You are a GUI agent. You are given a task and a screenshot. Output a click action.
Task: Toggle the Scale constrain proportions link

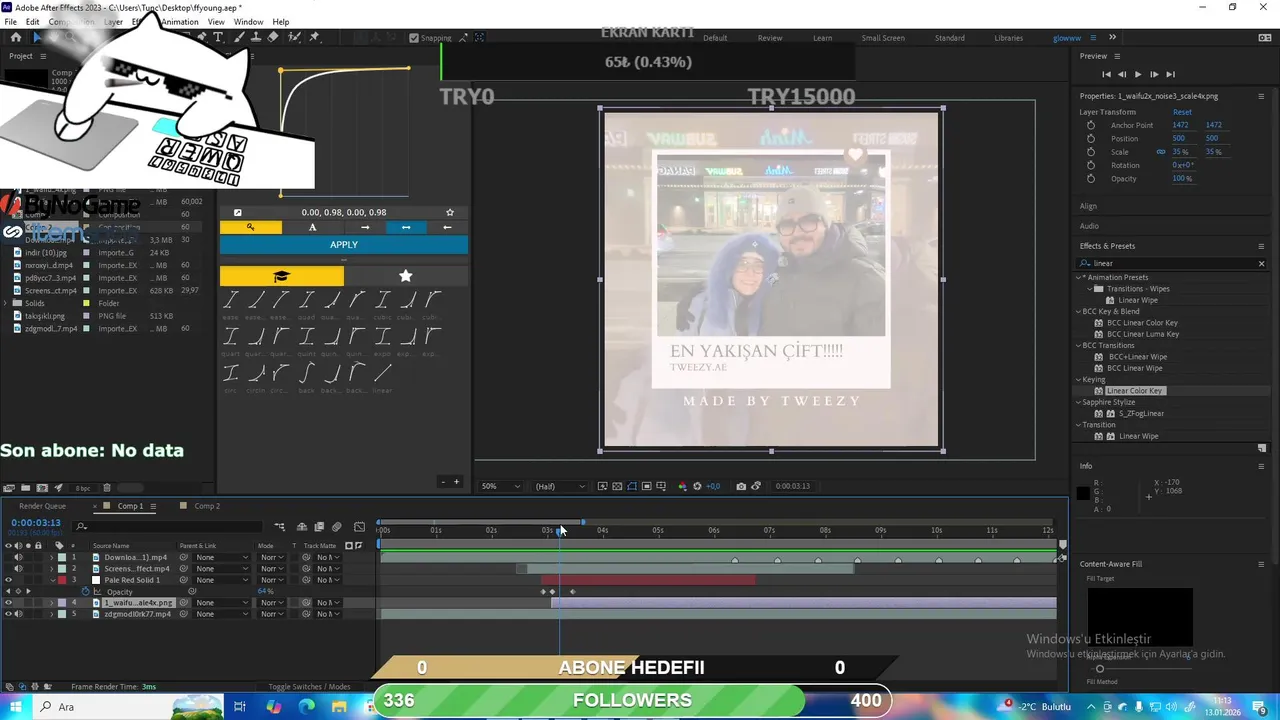(x=1161, y=152)
